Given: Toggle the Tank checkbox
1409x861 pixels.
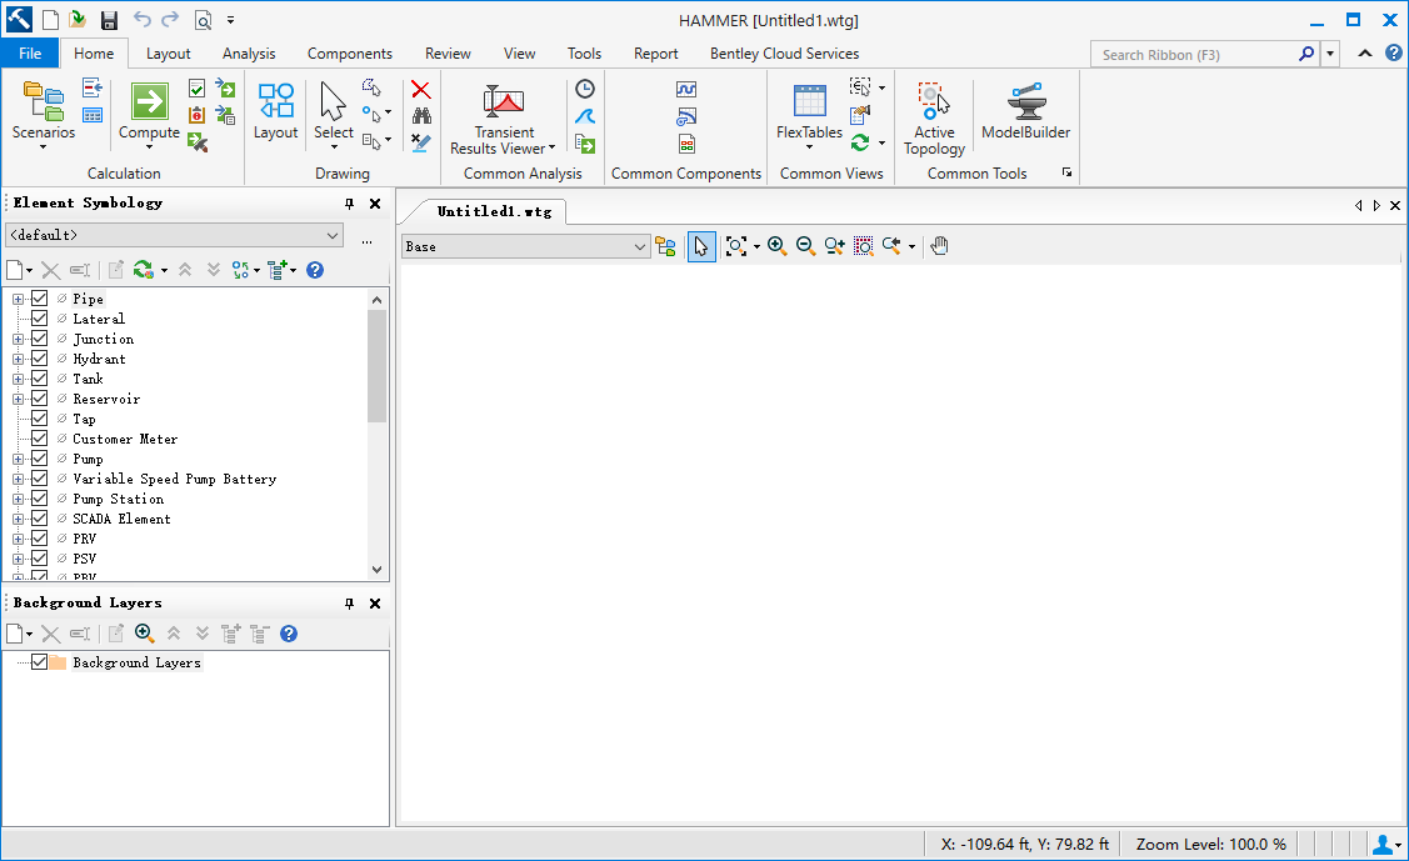Looking at the screenshot, I should tap(39, 378).
